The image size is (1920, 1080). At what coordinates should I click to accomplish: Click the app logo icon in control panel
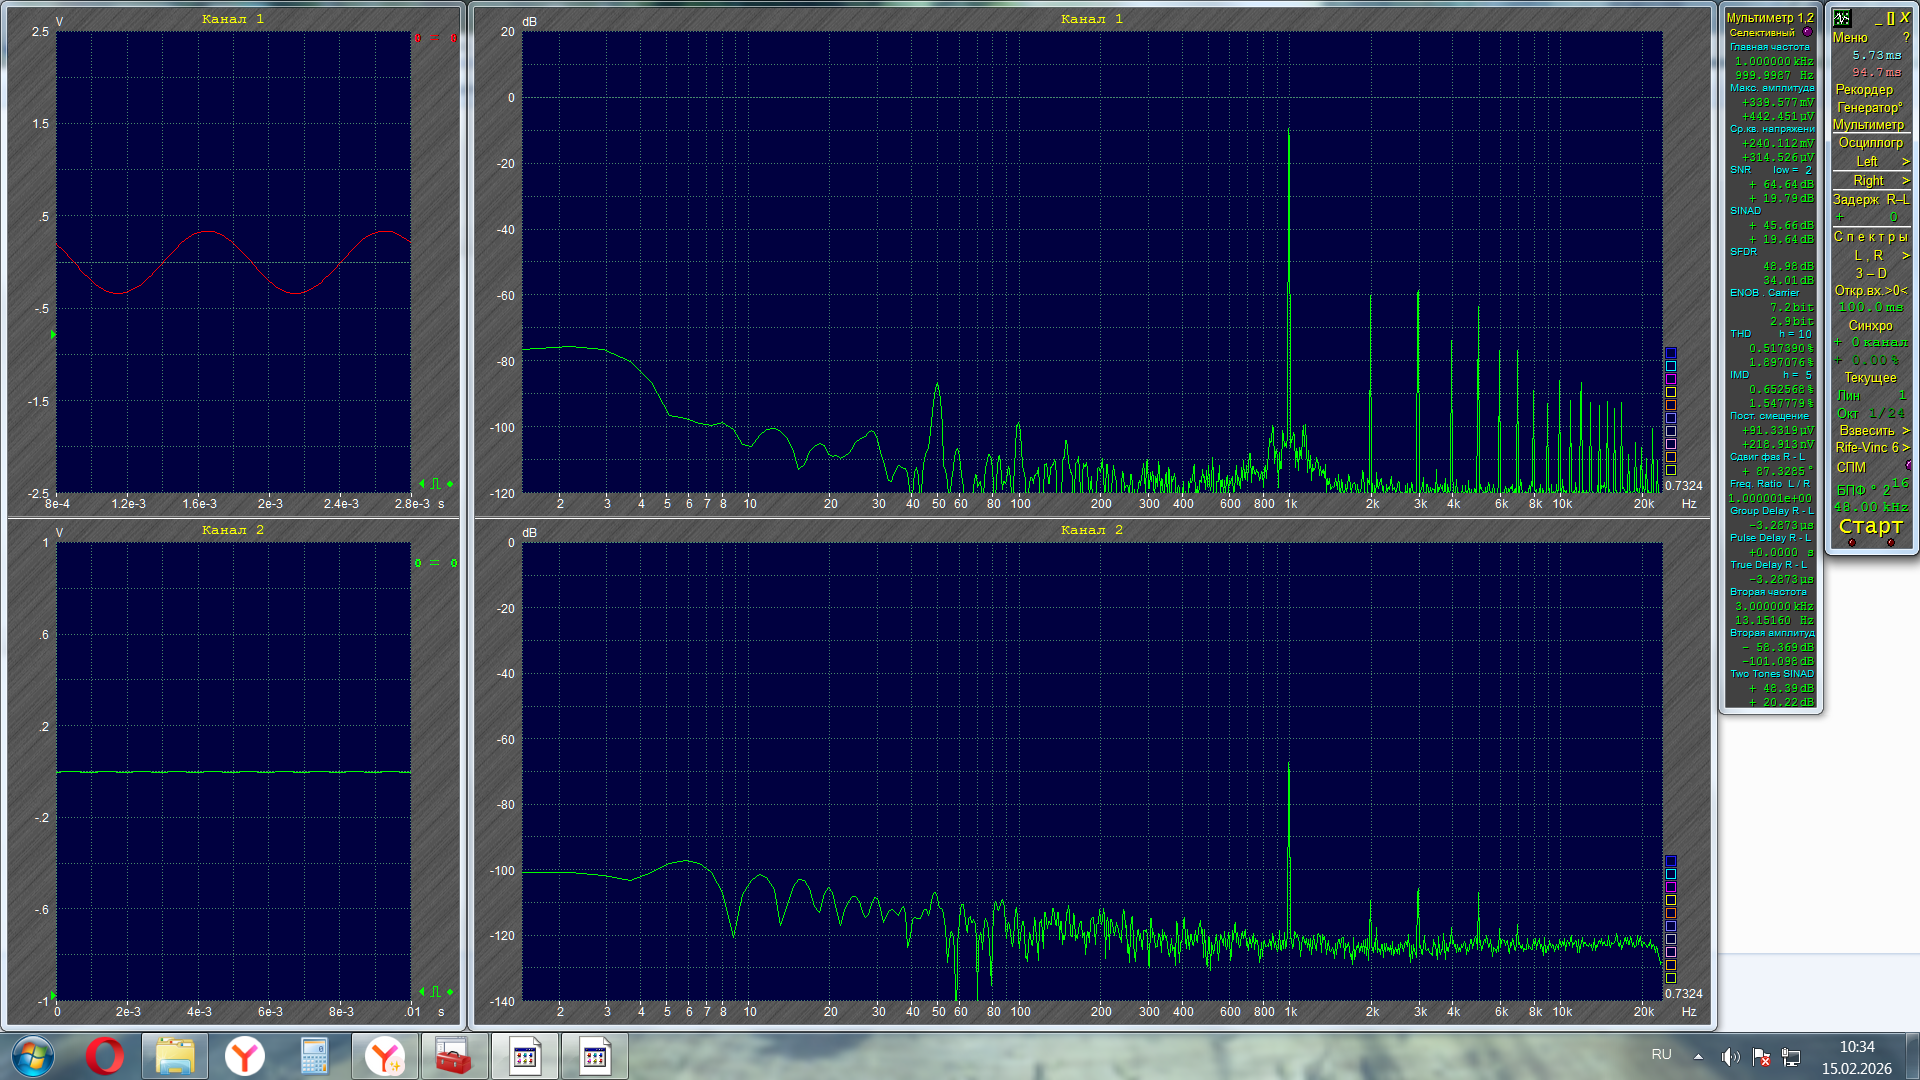point(1842,18)
